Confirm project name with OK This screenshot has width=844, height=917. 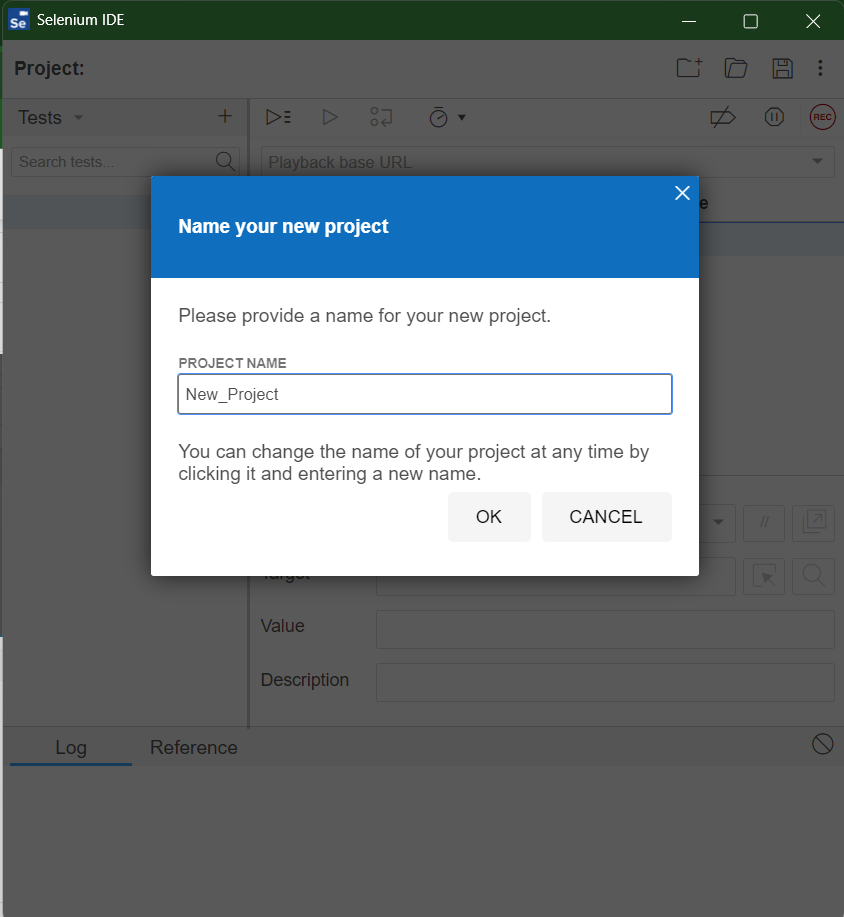pos(489,517)
